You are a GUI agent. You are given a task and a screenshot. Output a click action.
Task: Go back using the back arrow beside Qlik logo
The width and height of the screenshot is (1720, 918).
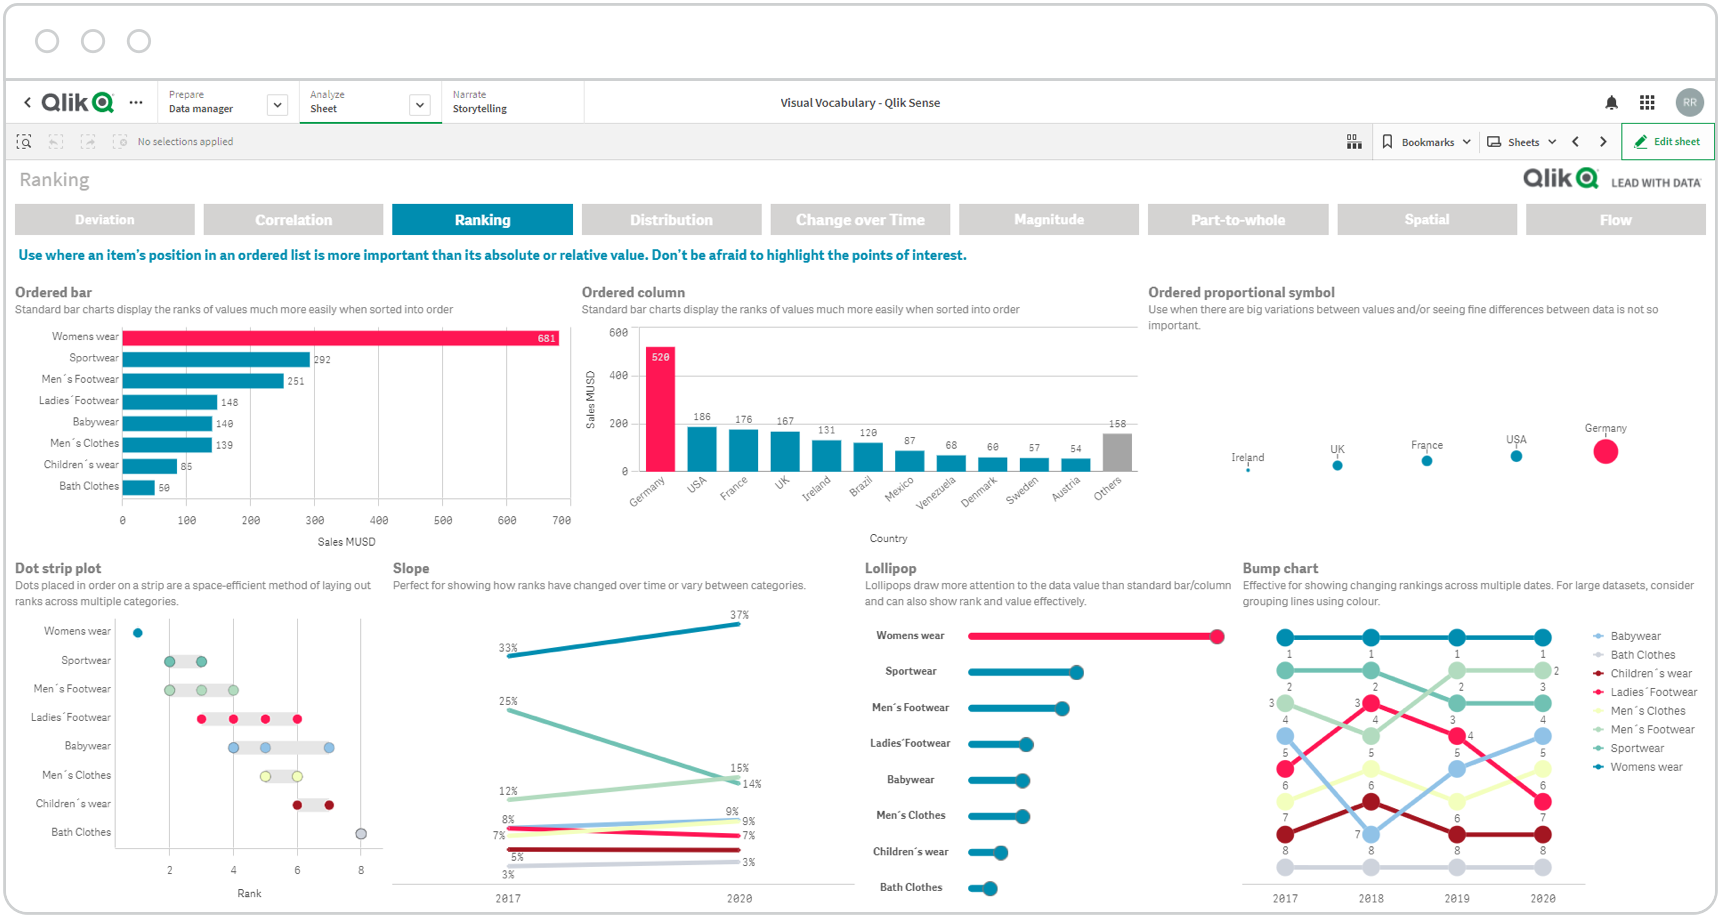[27, 102]
